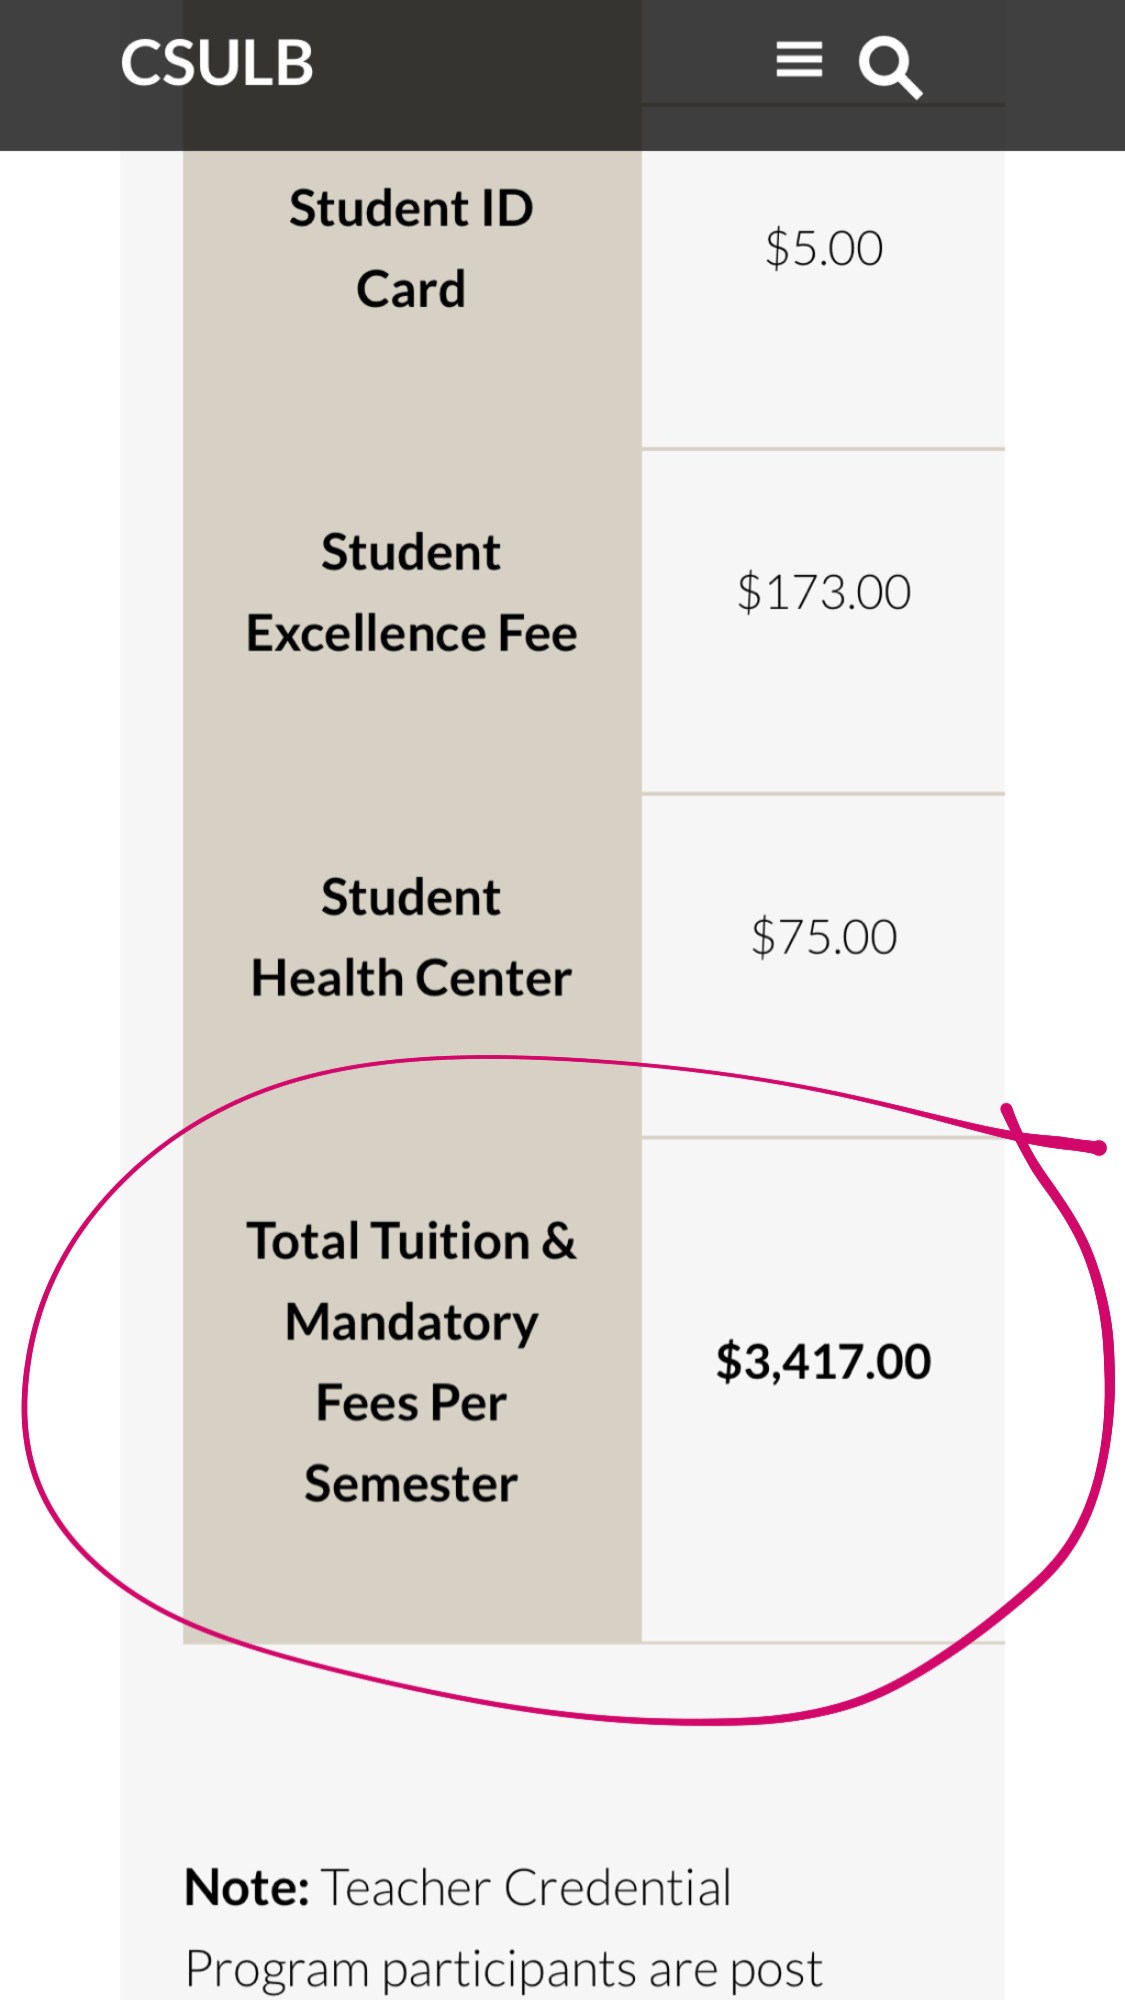Select the Student Health Center label
The image size is (1125, 2000).
click(x=411, y=937)
